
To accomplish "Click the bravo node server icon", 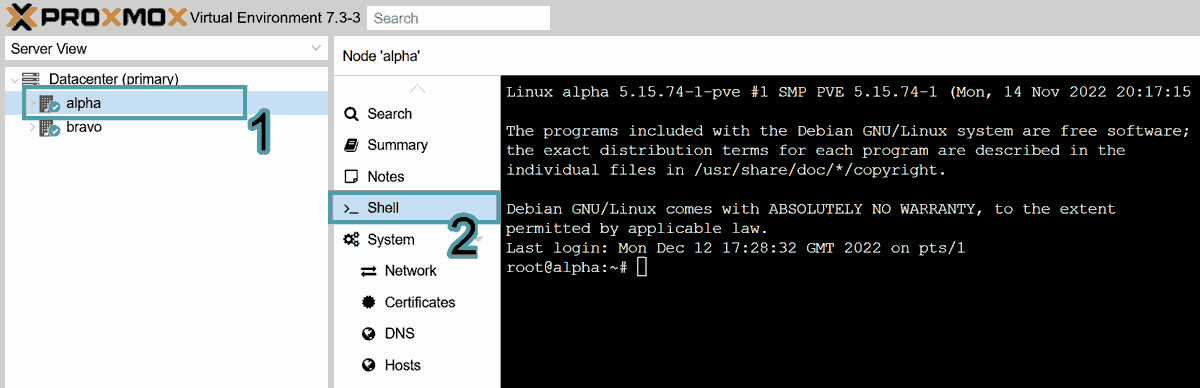I will [50, 128].
